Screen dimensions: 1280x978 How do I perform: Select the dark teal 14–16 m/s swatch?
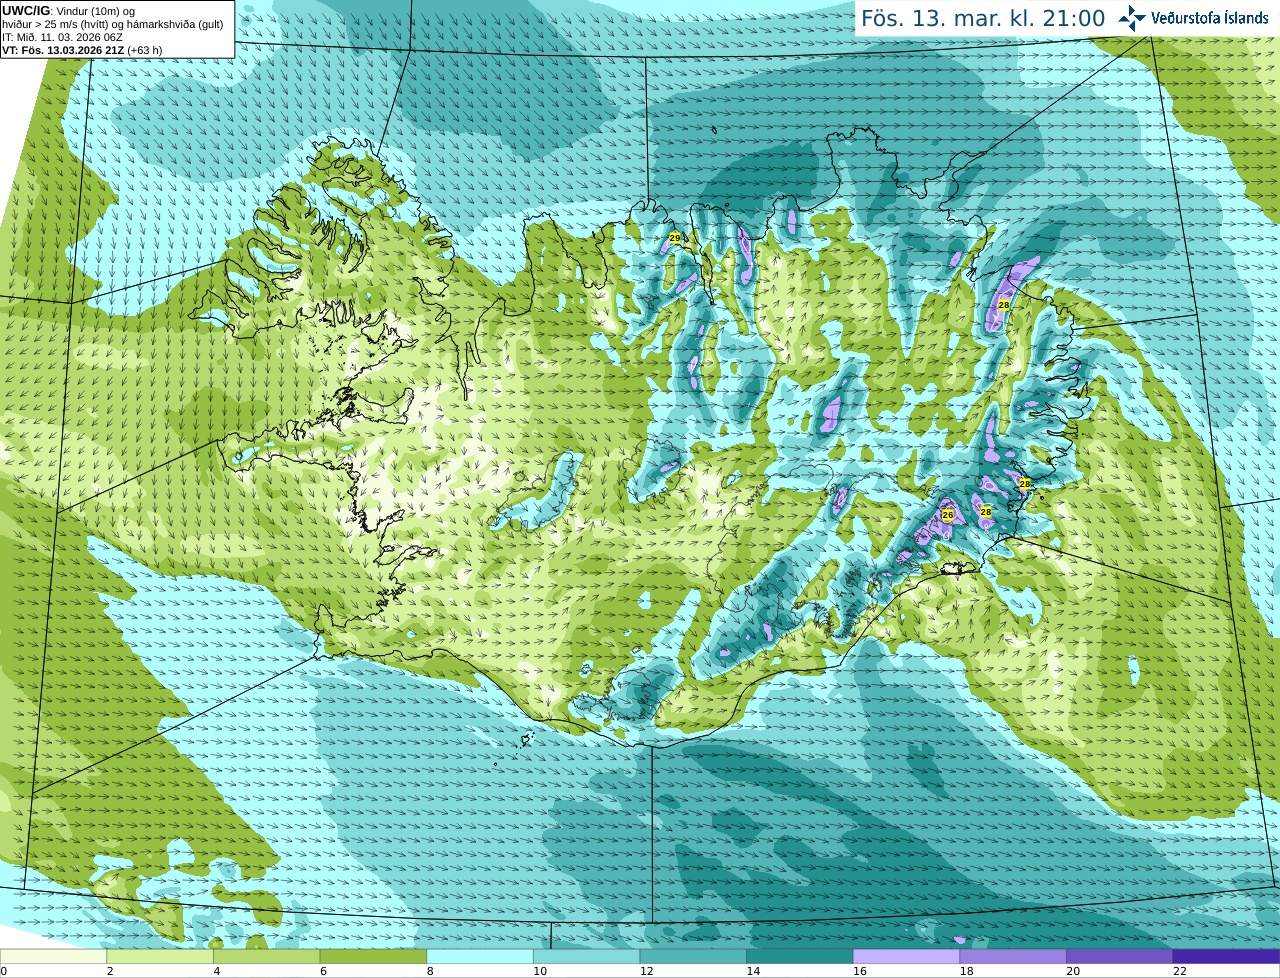(800, 956)
